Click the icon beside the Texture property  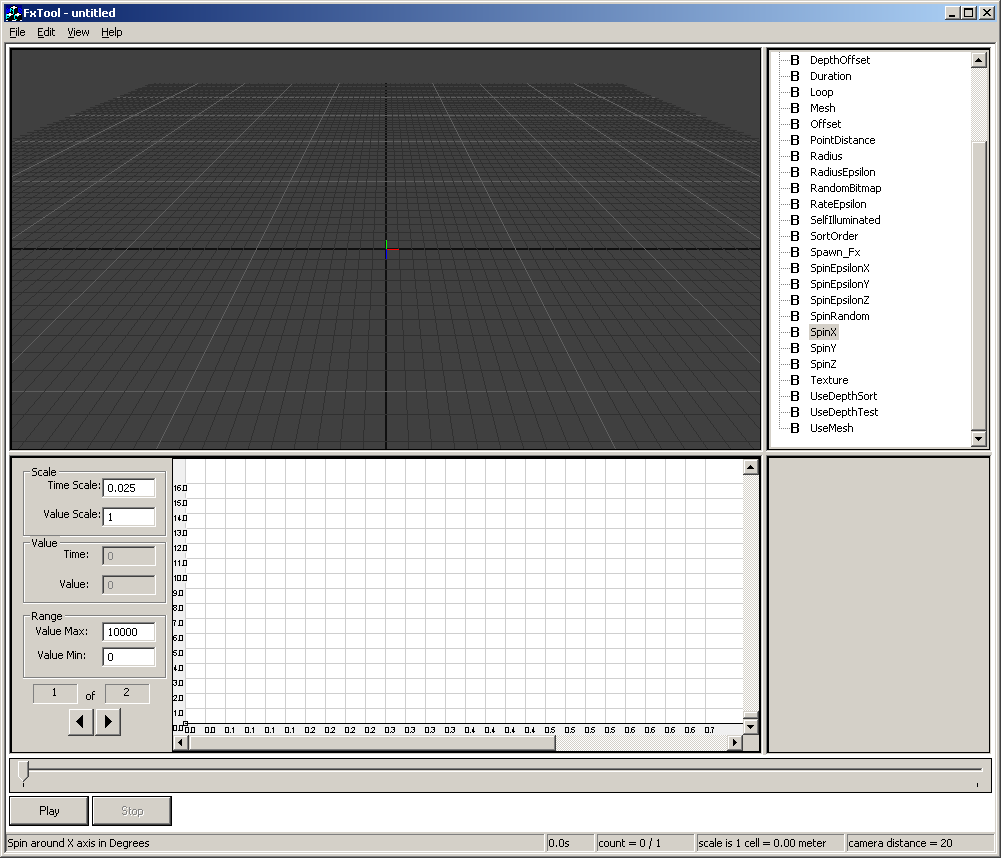click(x=795, y=380)
